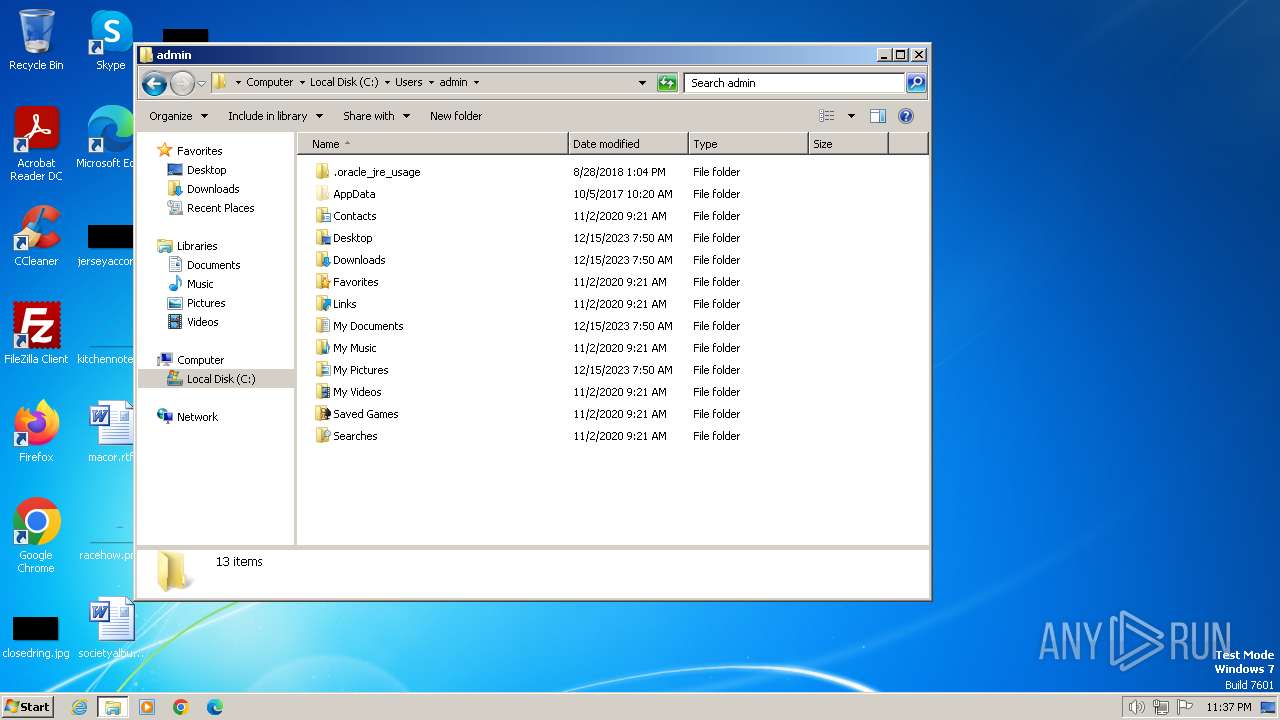Open the Start menu
Image resolution: width=1280 pixels, height=720 pixels.
[x=27, y=706]
